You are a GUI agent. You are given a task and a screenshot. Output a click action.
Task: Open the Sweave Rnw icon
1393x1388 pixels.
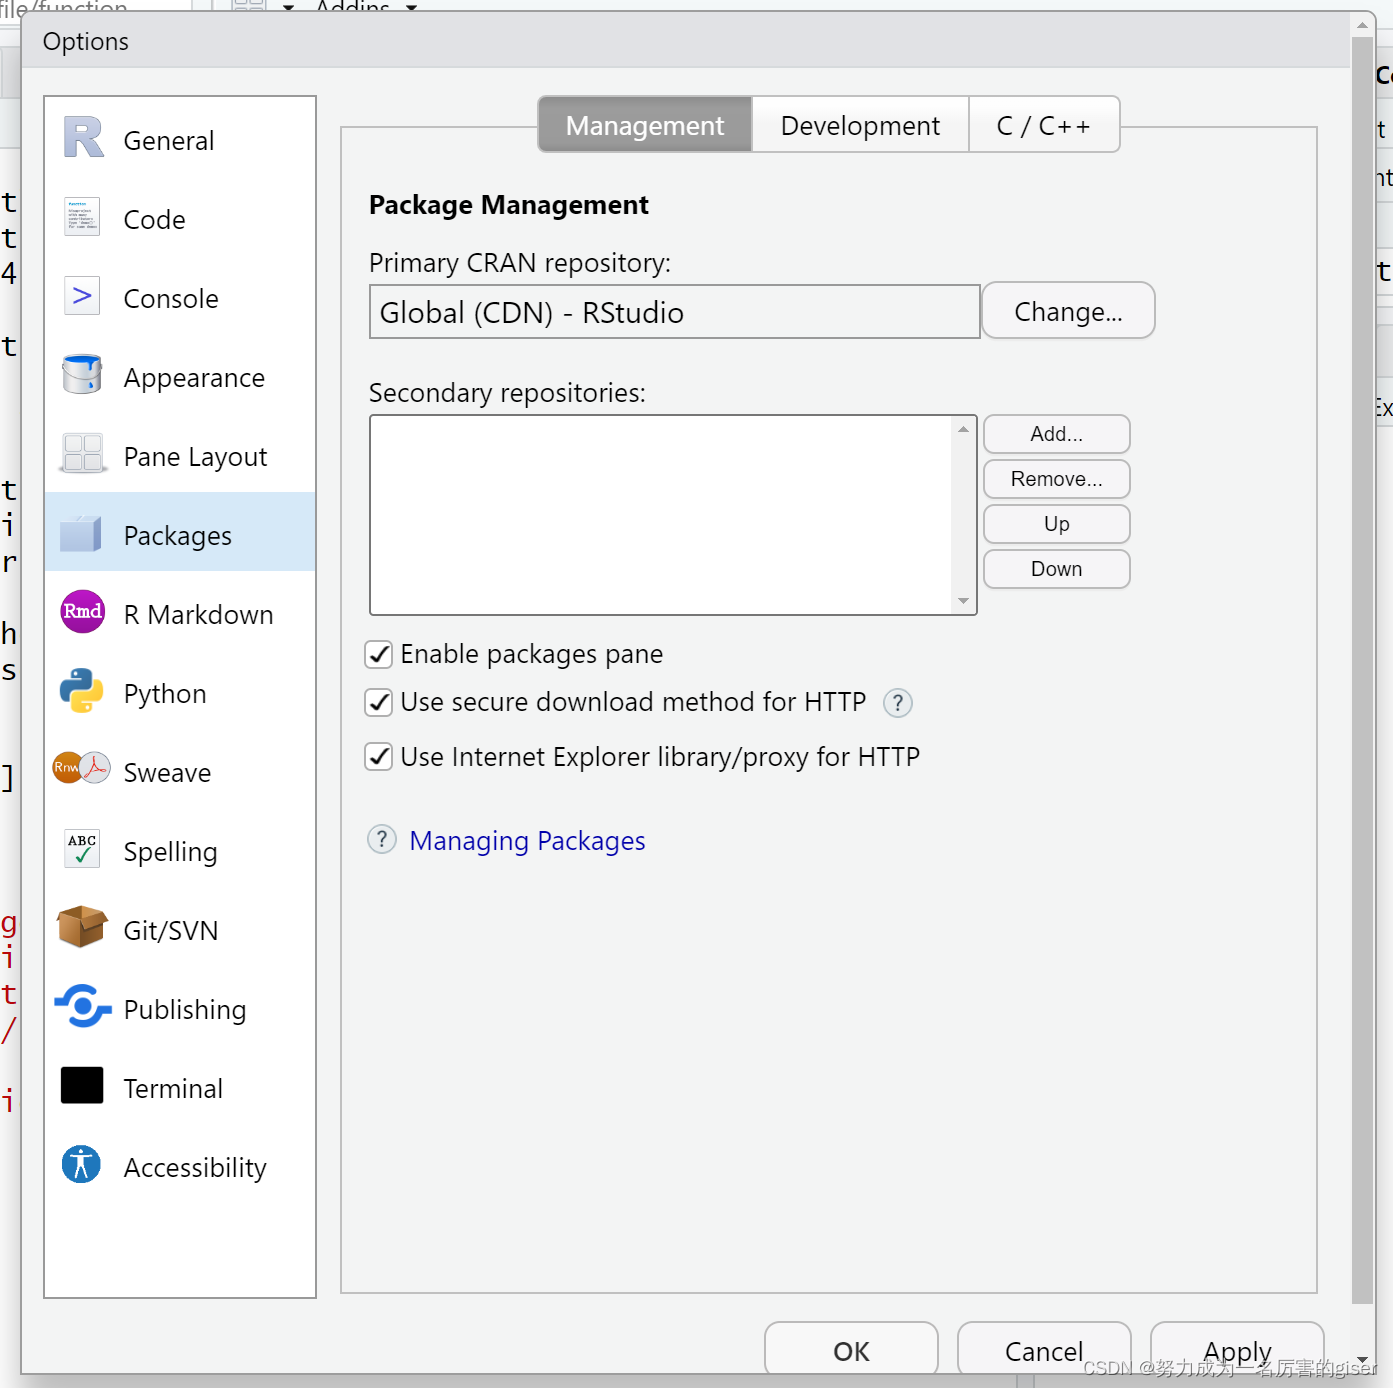pos(82,768)
